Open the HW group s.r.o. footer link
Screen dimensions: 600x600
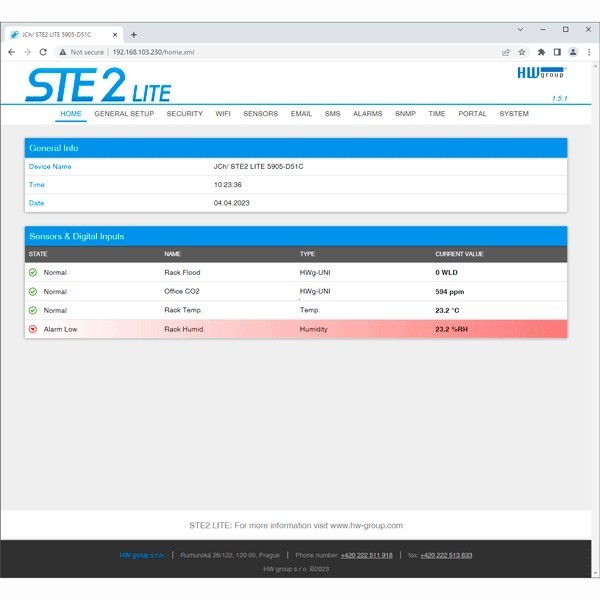(x=142, y=555)
